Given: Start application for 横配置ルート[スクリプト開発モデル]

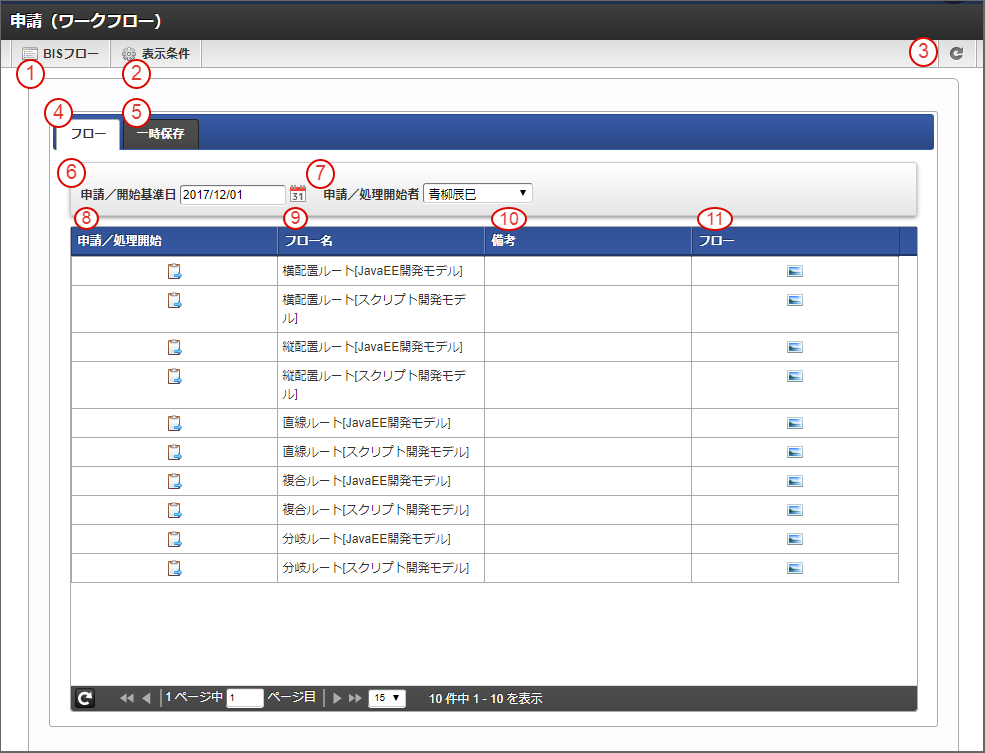Looking at the screenshot, I should 174,300.
